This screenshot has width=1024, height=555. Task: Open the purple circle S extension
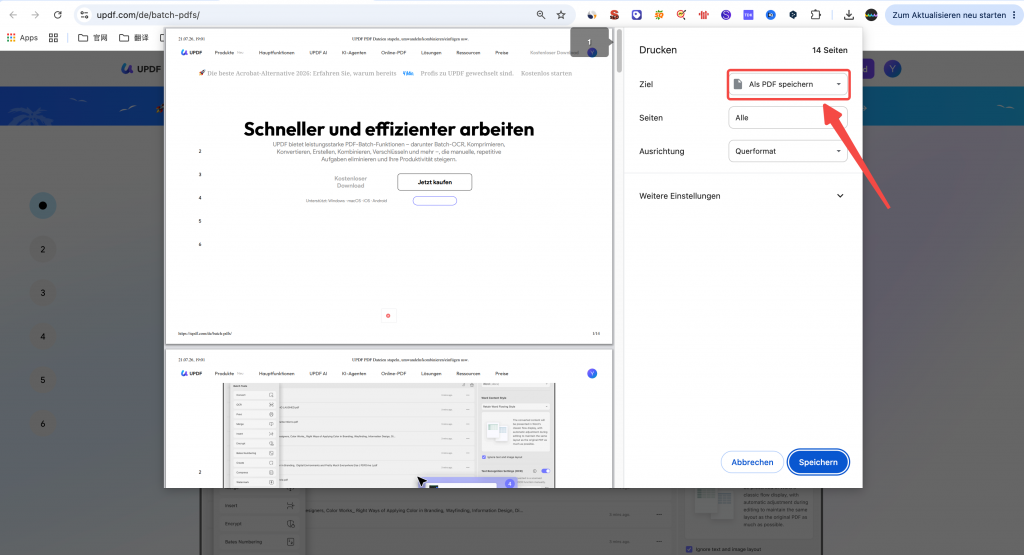click(726, 14)
